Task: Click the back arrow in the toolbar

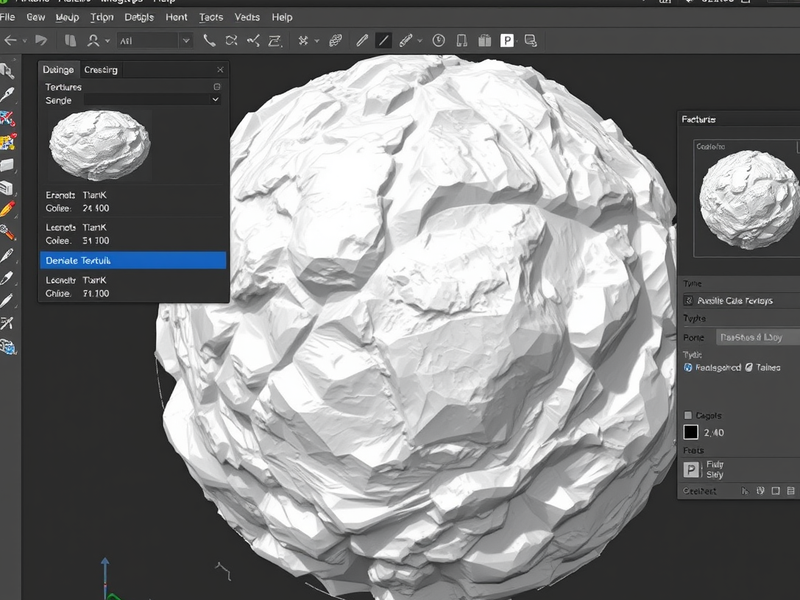Action: 10,40
